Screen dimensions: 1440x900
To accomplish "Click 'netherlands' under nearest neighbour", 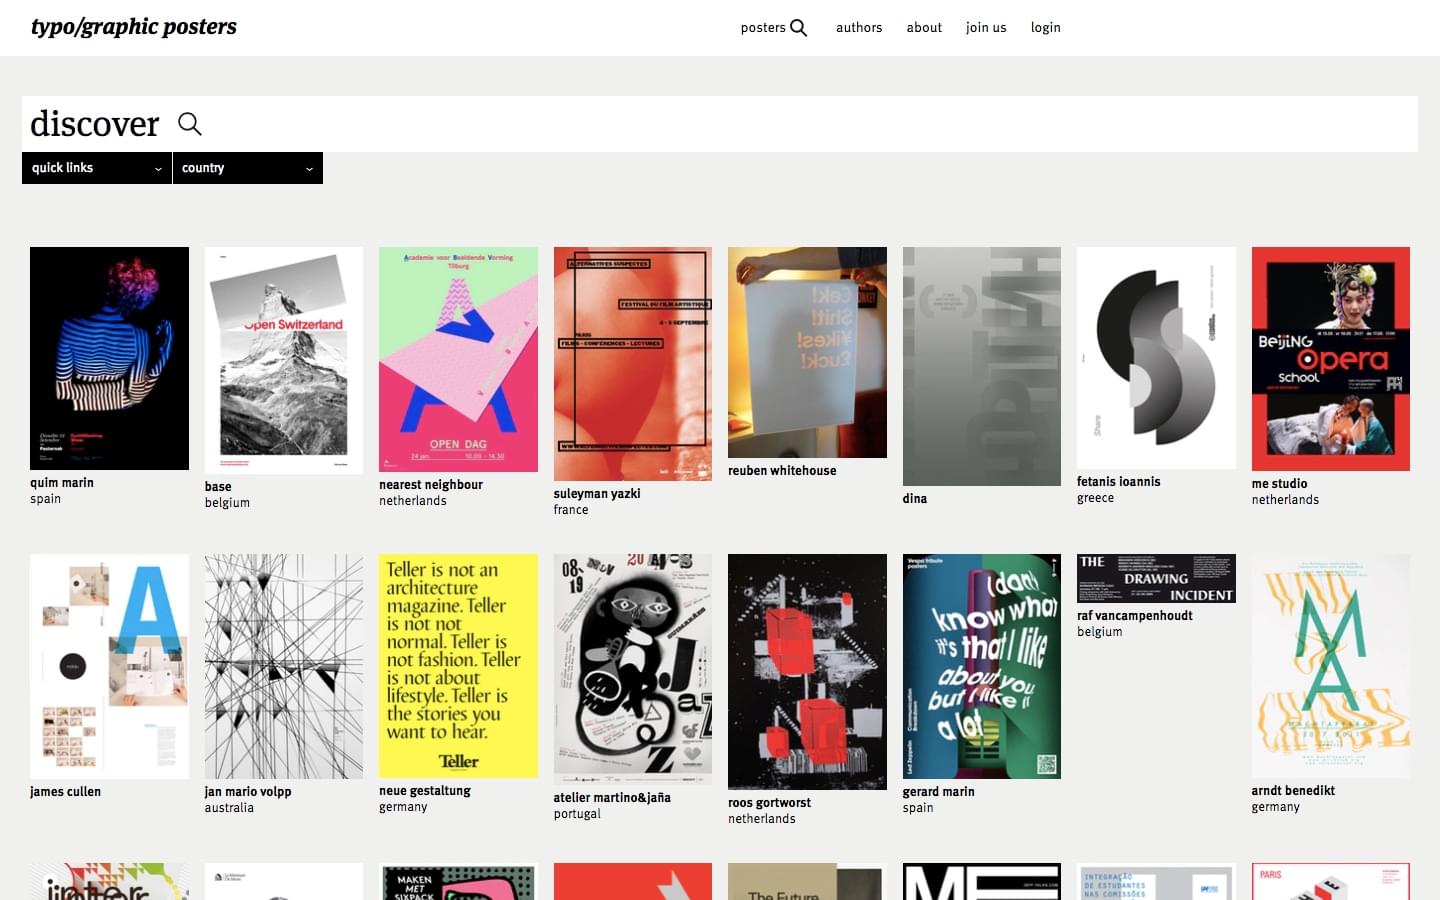I will [413, 501].
